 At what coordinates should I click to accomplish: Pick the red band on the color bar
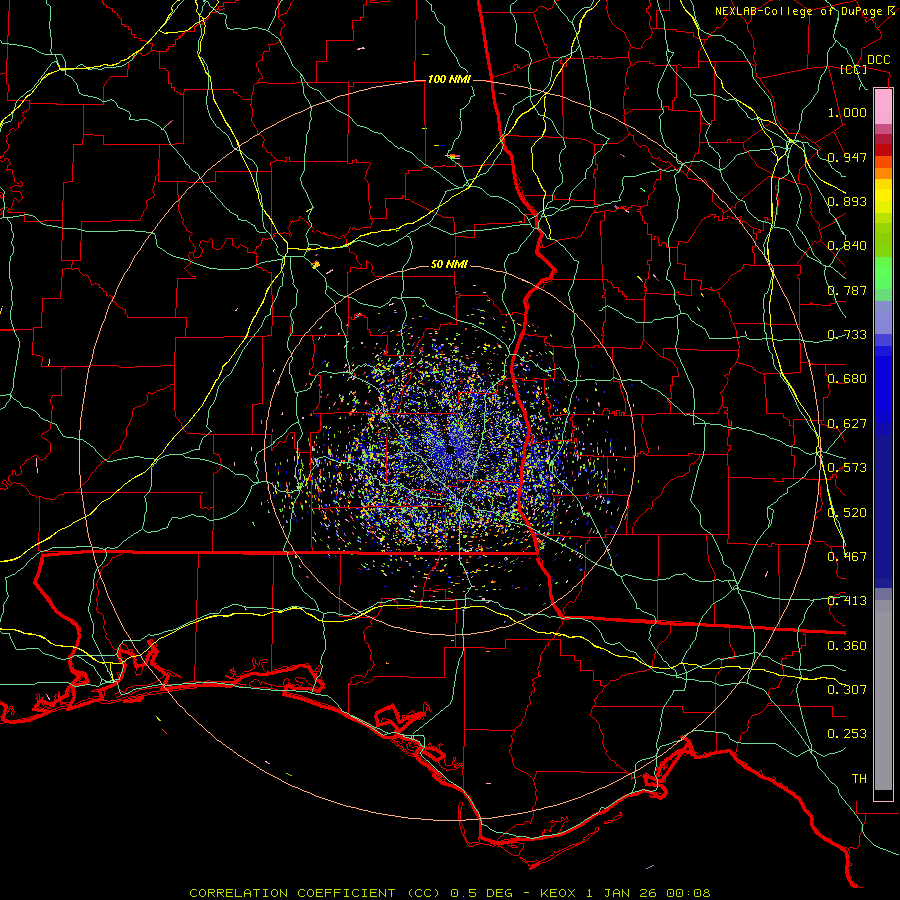pyautogui.click(x=883, y=149)
